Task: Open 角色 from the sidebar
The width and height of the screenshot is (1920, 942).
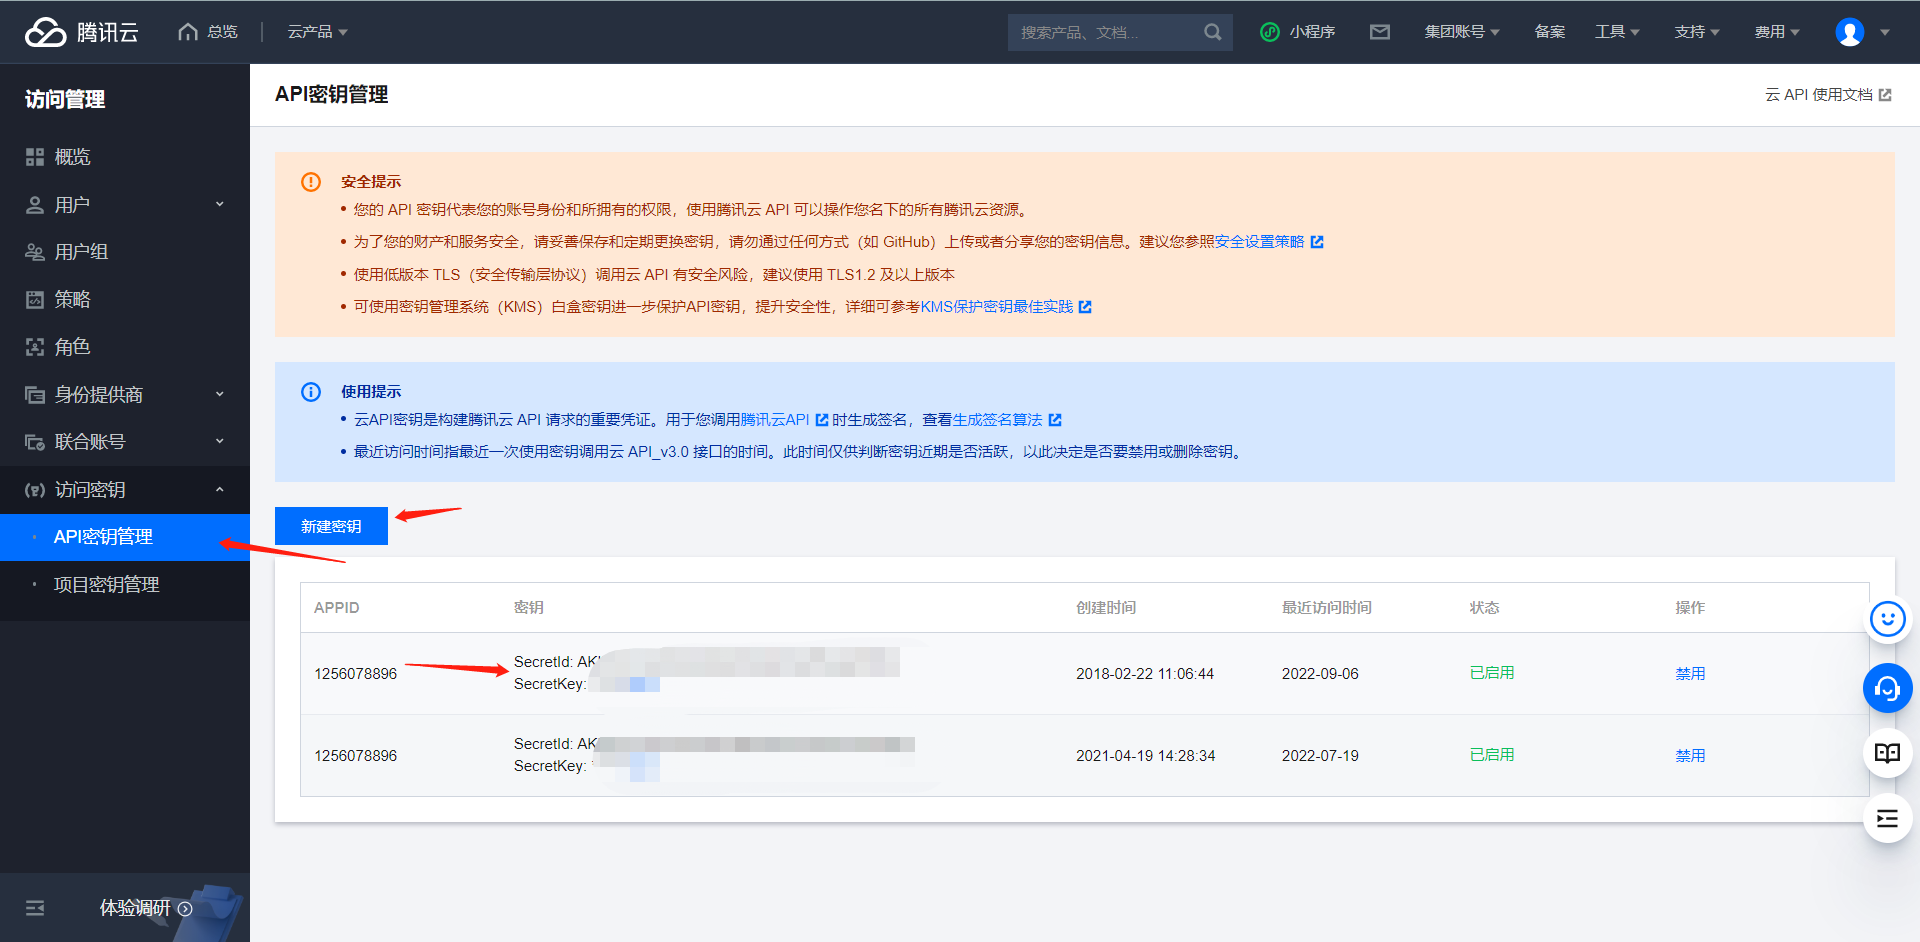Action: pyautogui.click(x=74, y=346)
